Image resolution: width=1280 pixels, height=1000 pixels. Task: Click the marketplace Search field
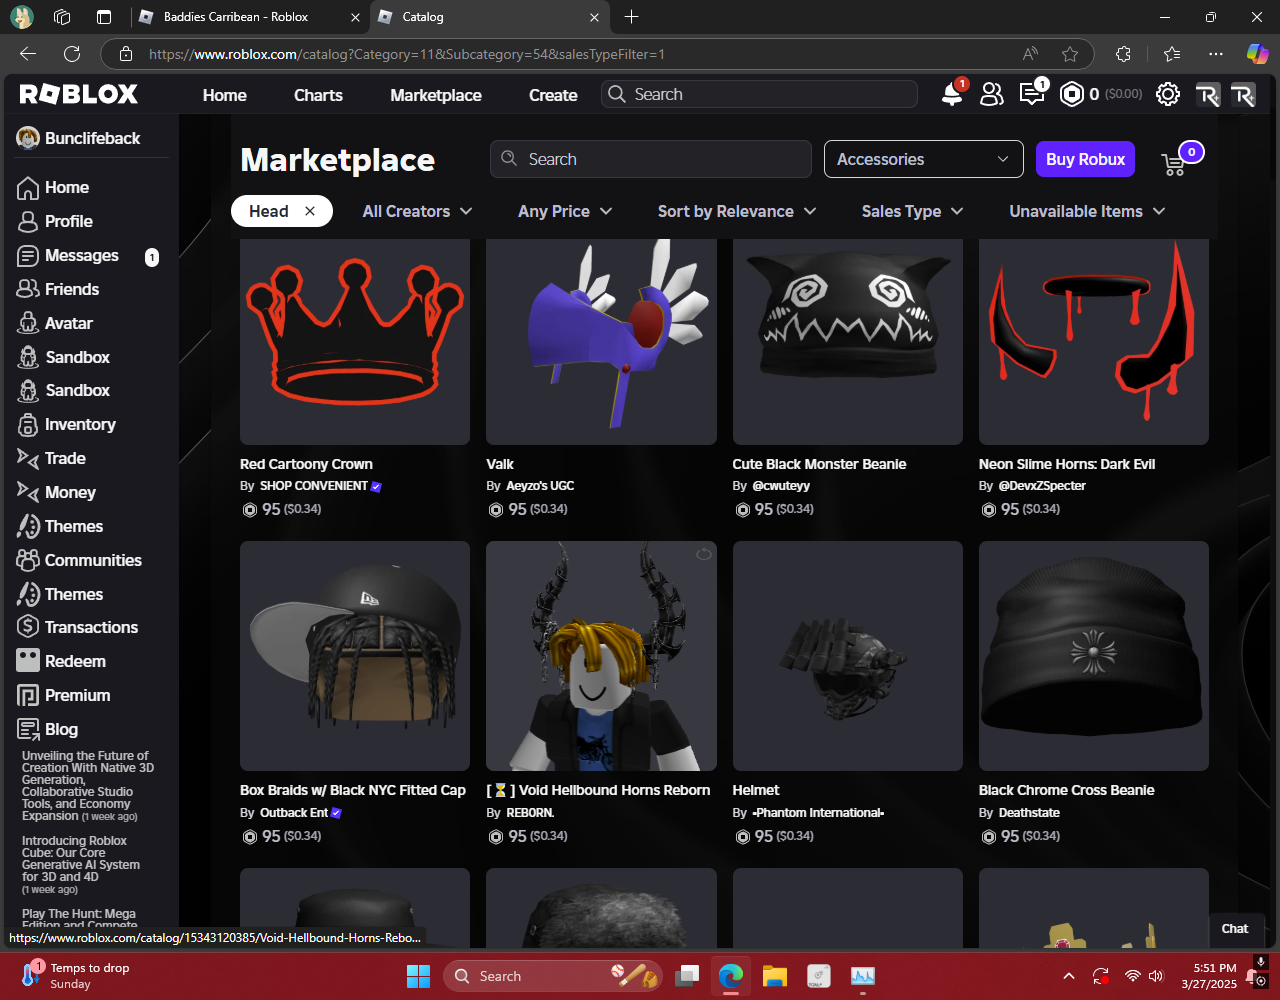[x=650, y=159]
